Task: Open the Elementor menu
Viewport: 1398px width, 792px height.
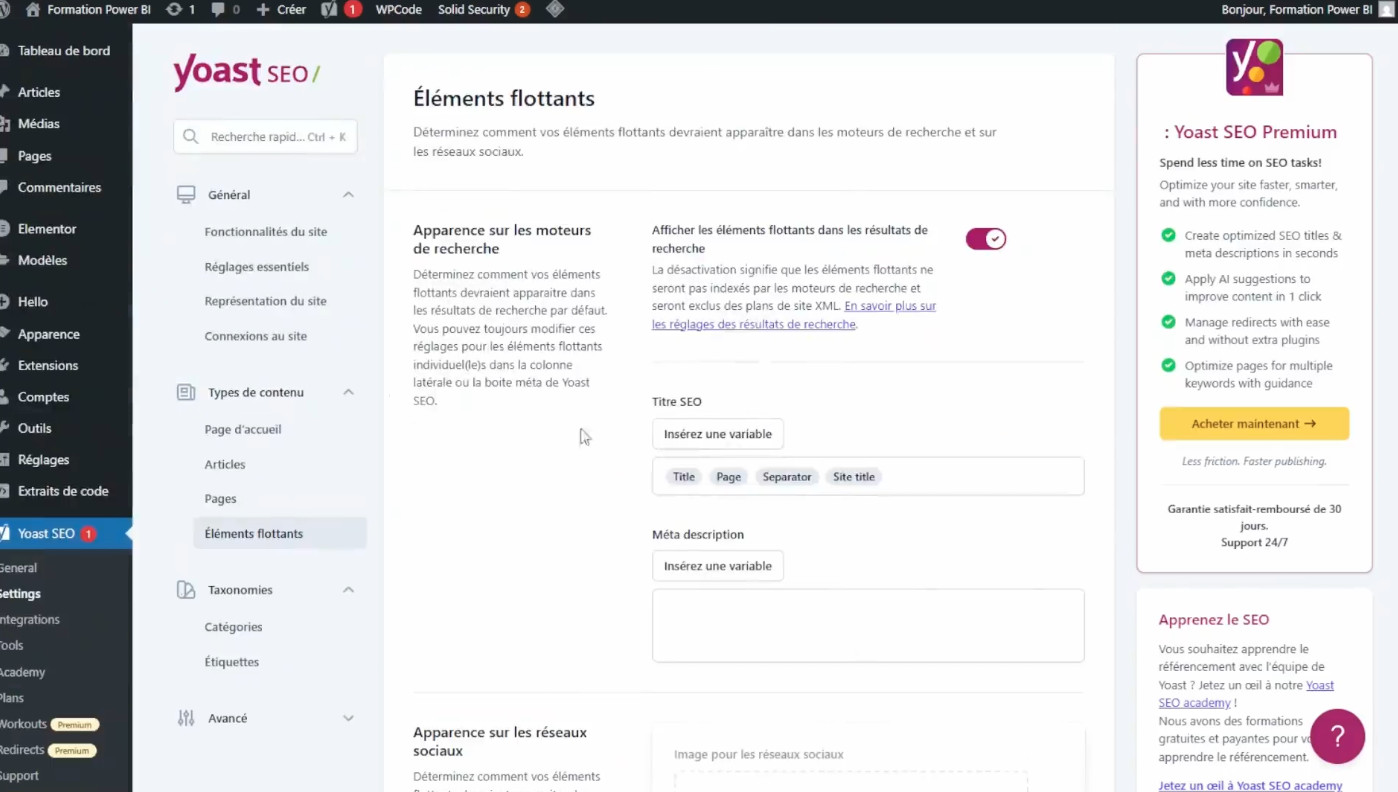Action: (x=47, y=229)
